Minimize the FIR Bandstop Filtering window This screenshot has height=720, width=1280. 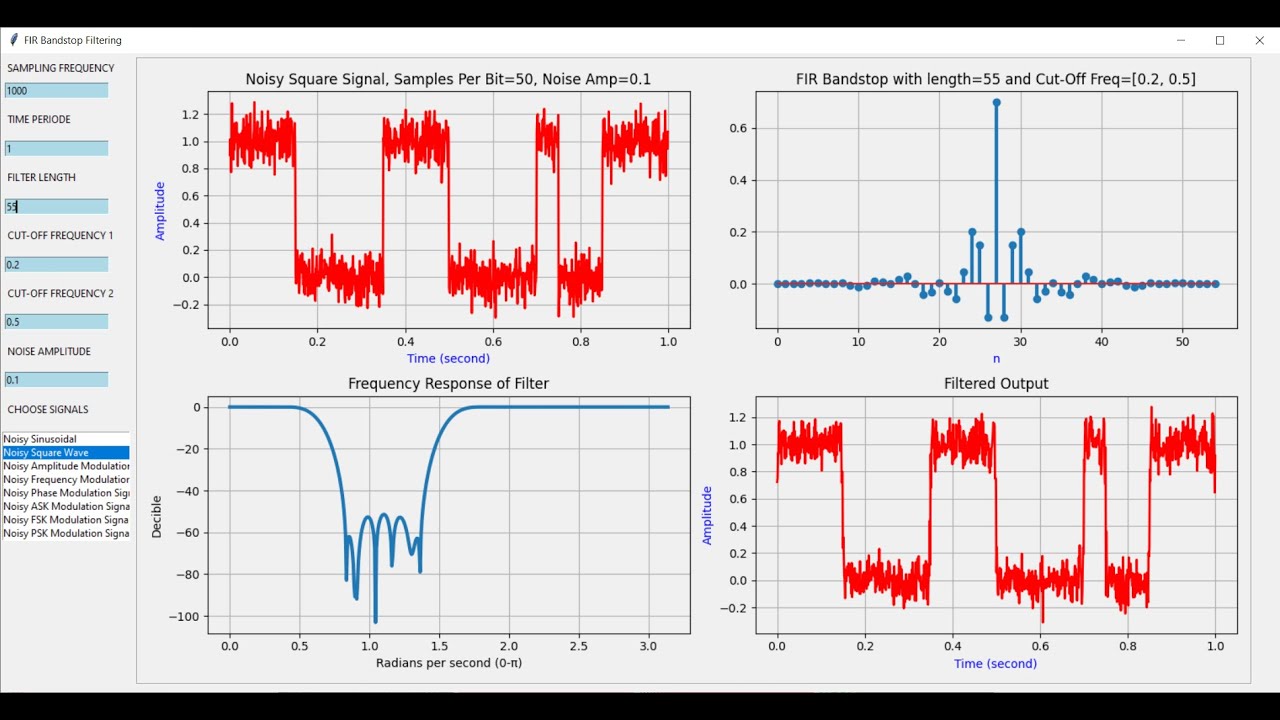[1181, 40]
